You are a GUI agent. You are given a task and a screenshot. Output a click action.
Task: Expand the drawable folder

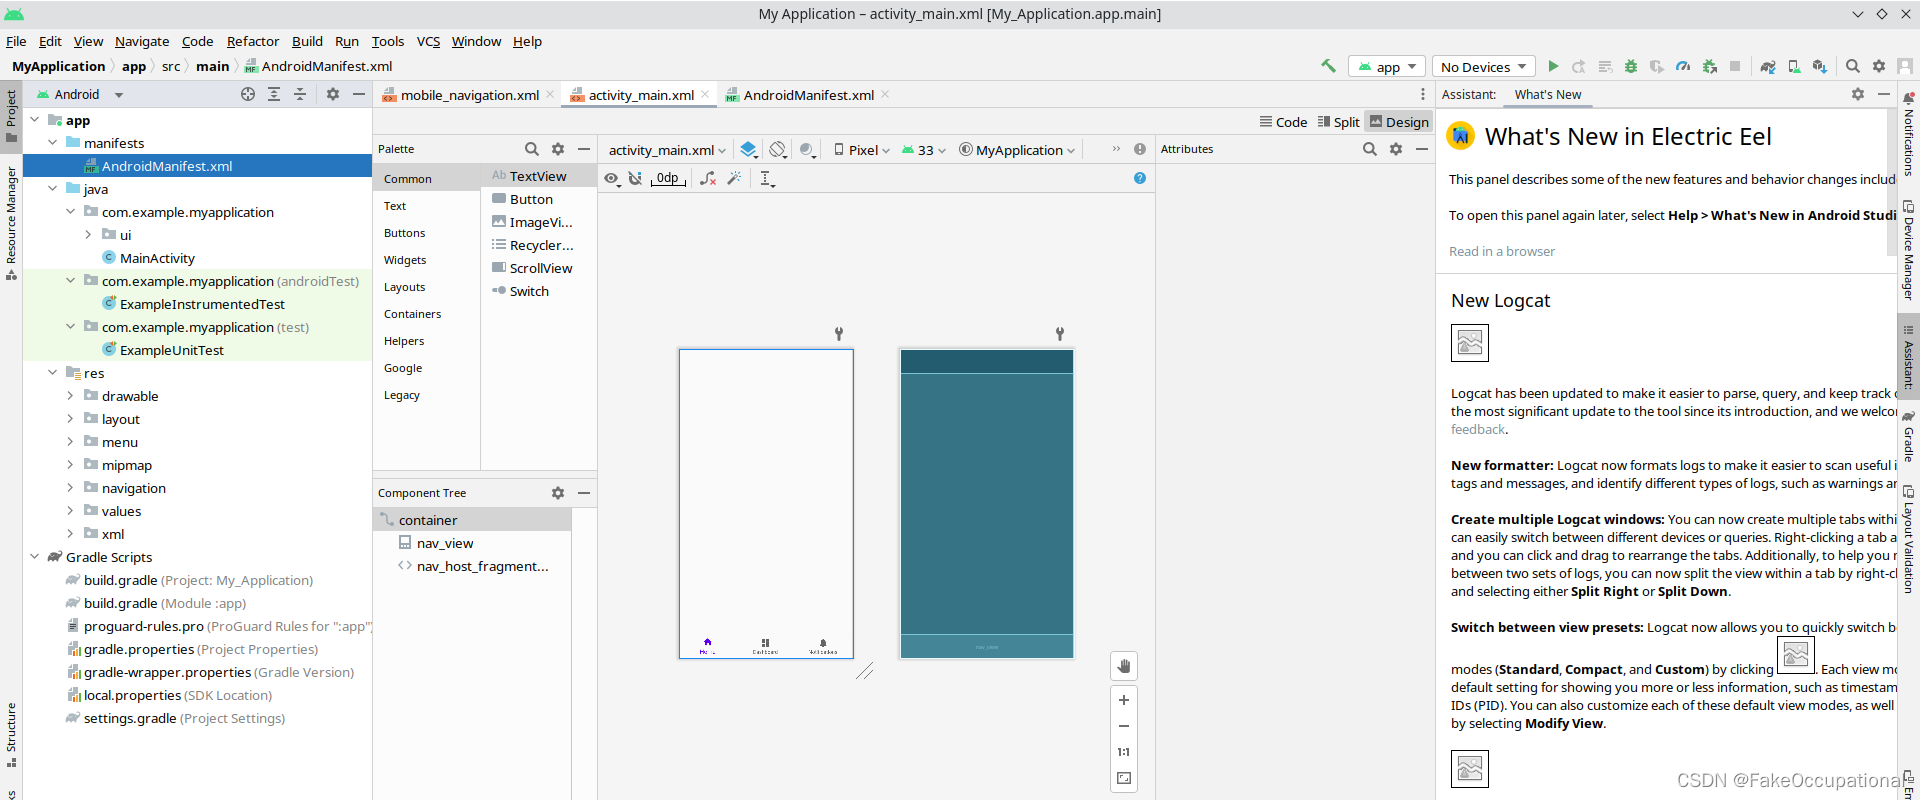pyautogui.click(x=70, y=396)
